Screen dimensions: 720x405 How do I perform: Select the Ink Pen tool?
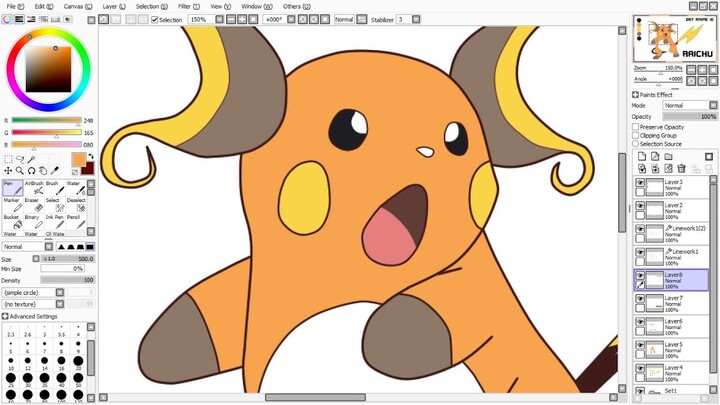click(x=55, y=222)
